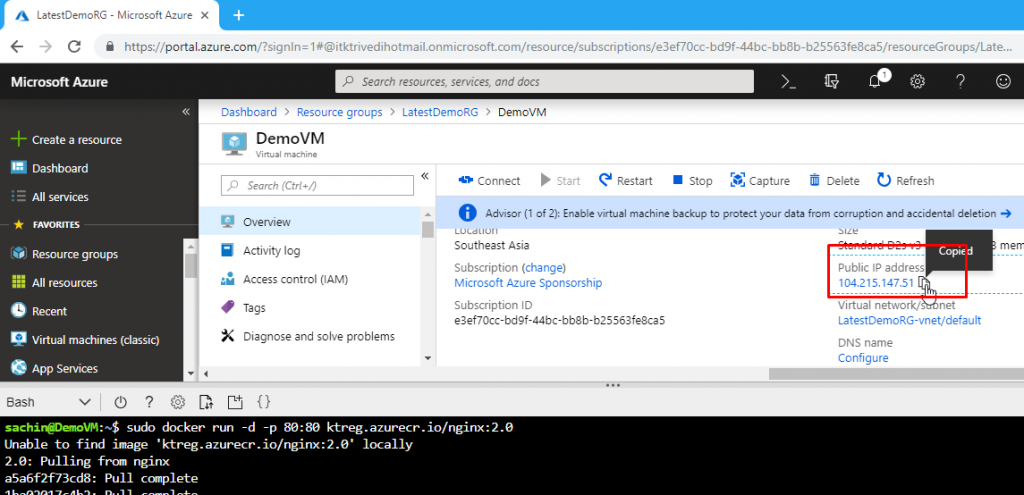Open Microsoft Azure Sponsorship subscription

pyautogui.click(x=528, y=283)
